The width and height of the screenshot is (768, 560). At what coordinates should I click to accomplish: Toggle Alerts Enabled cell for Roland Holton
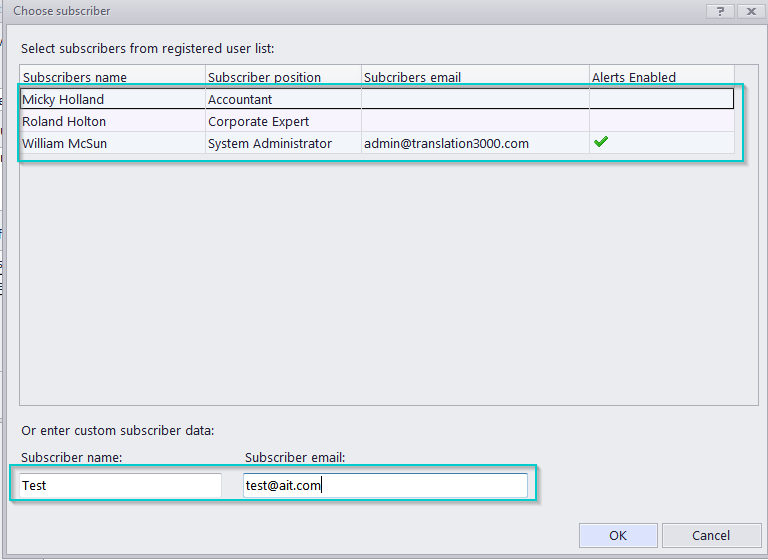(660, 122)
